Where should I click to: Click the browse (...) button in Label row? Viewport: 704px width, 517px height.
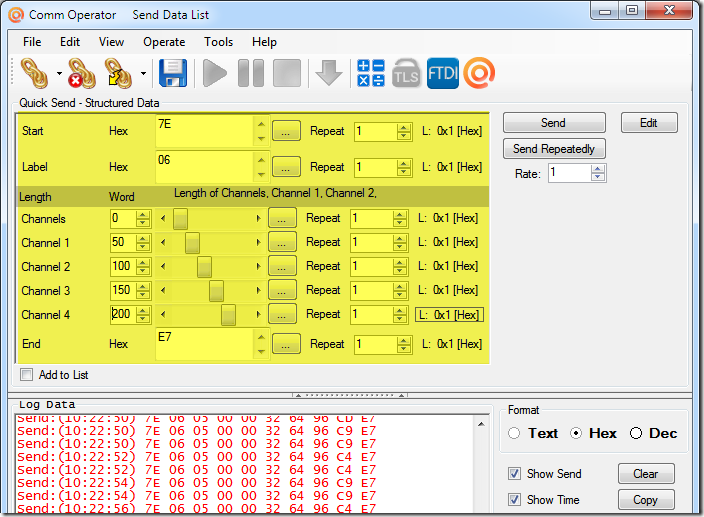tap(286, 167)
